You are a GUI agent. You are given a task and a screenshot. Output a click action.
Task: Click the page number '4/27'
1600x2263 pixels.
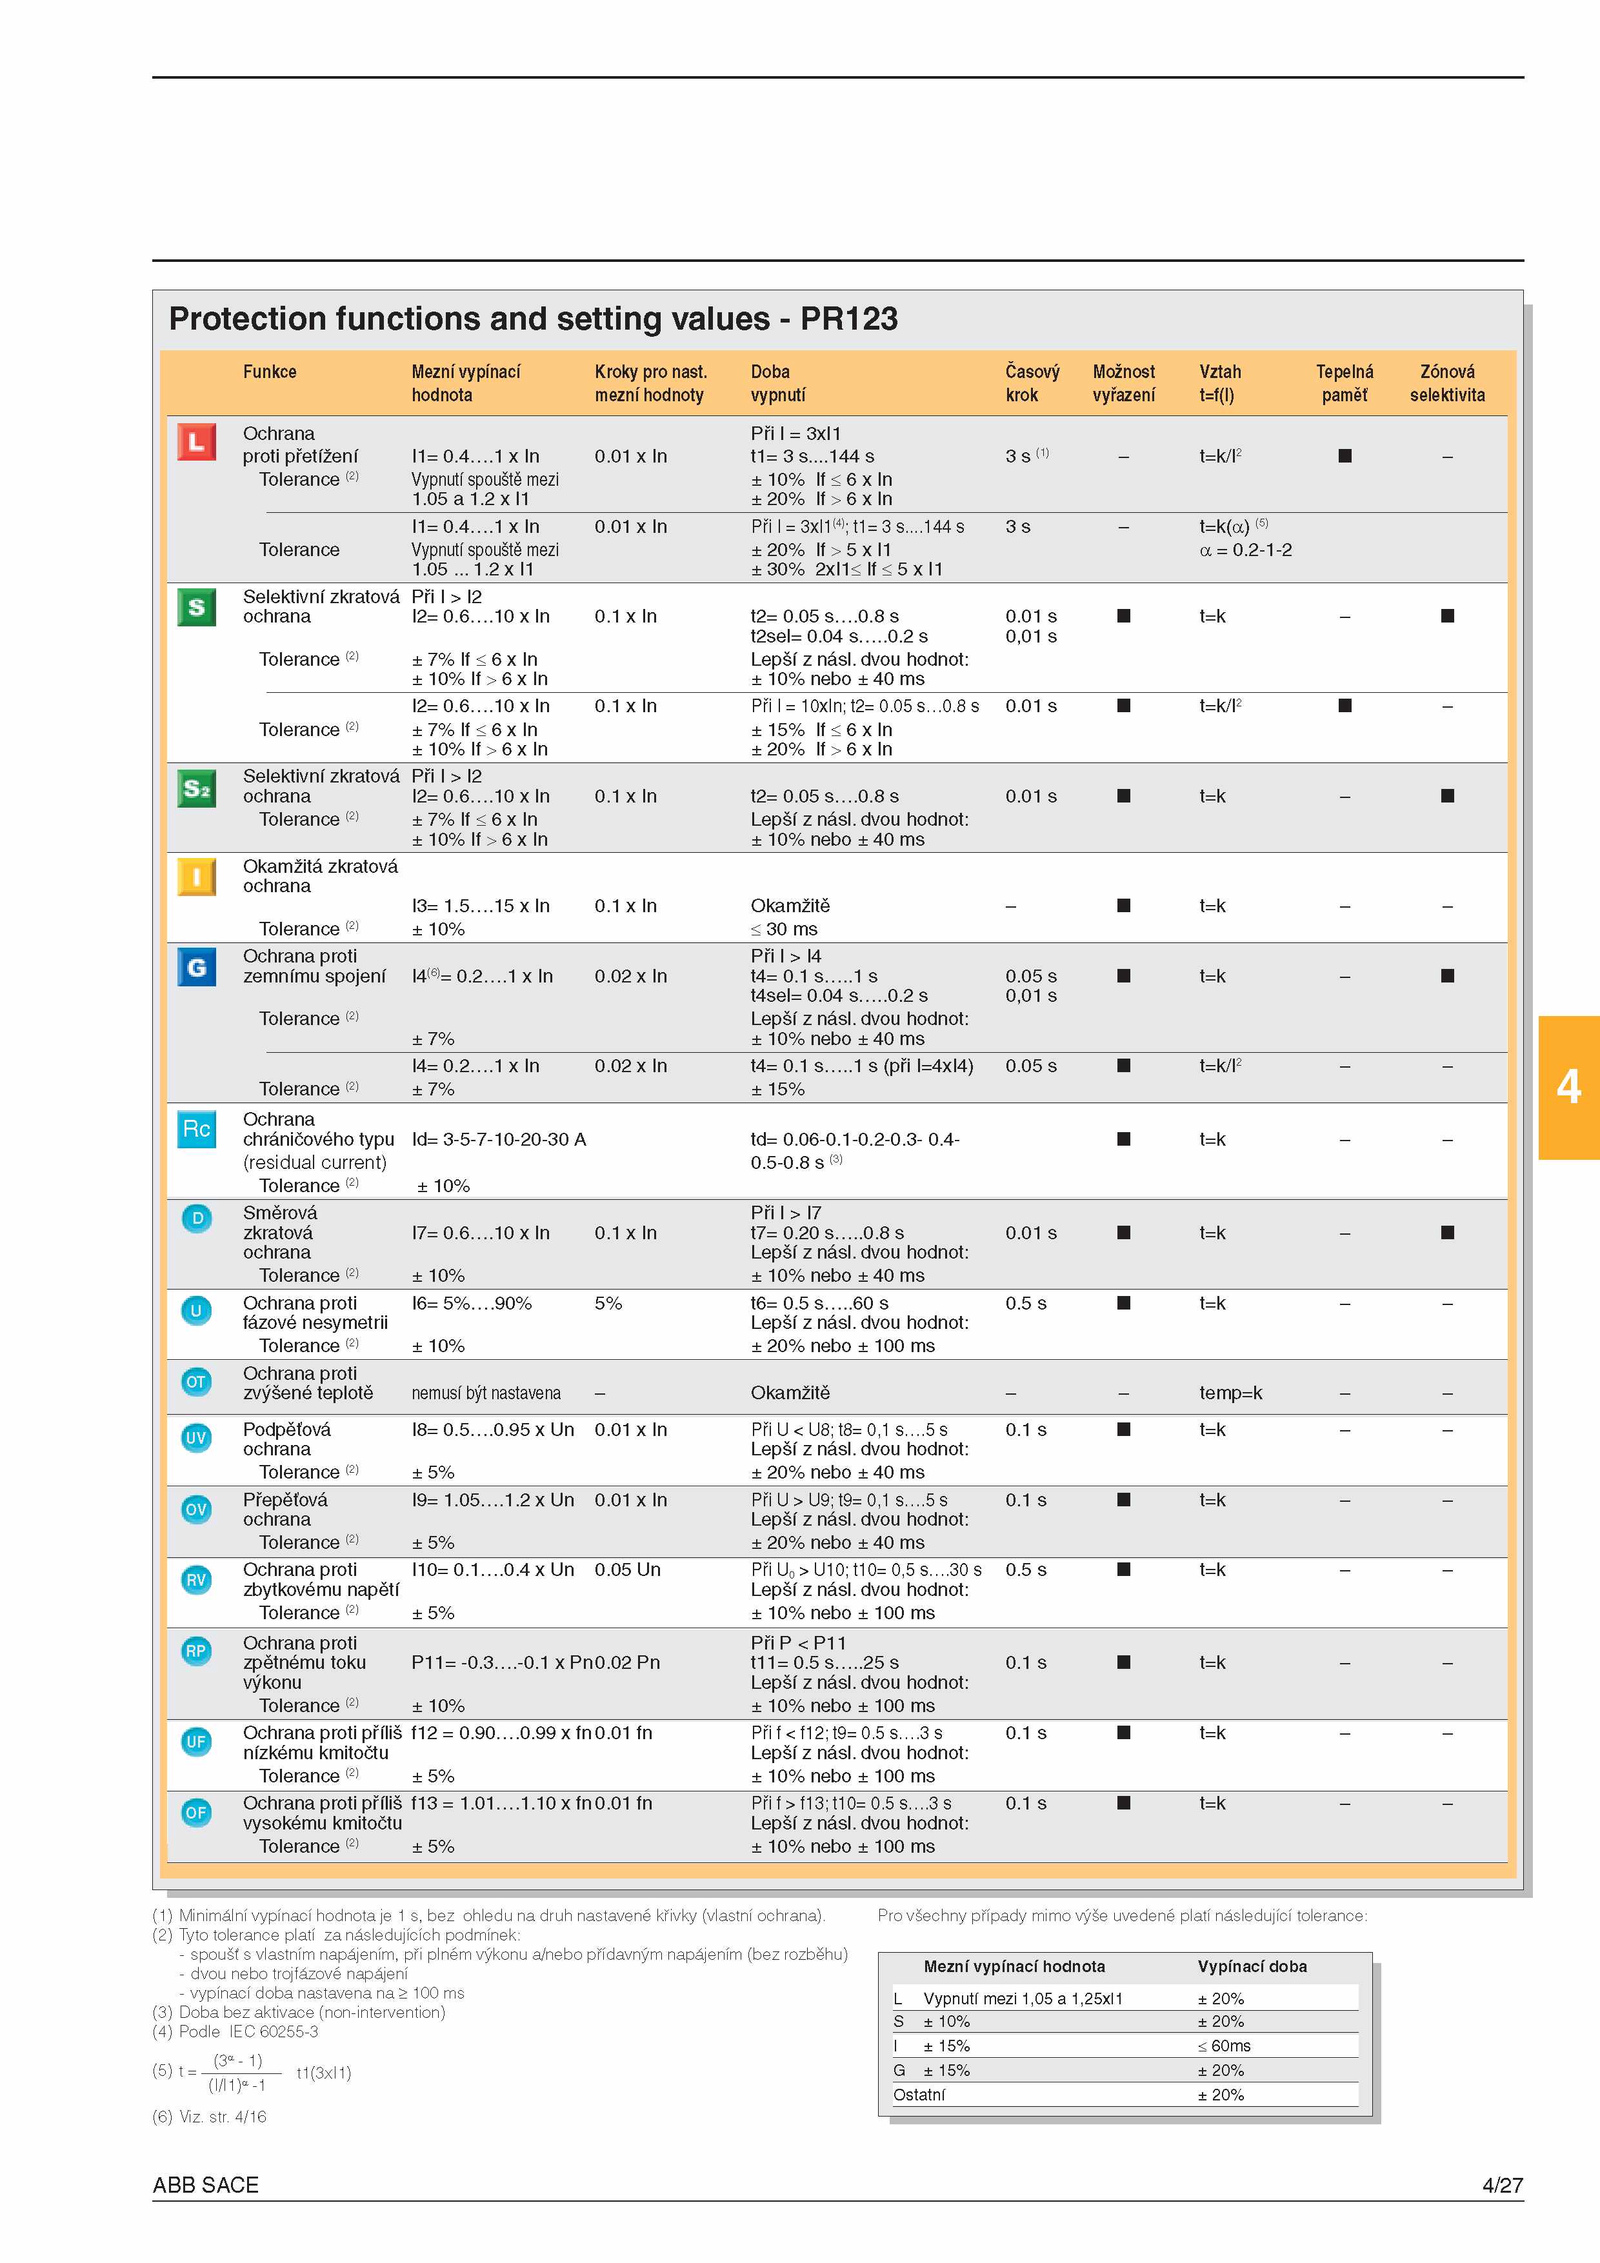[x=1503, y=2184]
